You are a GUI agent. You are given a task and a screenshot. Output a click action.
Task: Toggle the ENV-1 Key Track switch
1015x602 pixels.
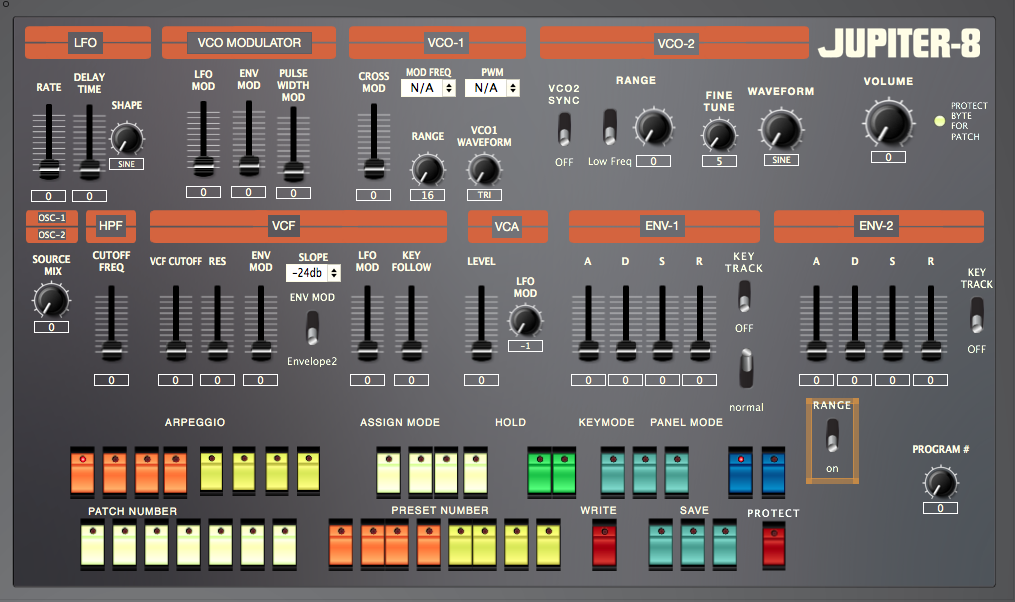click(x=744, y=296)
